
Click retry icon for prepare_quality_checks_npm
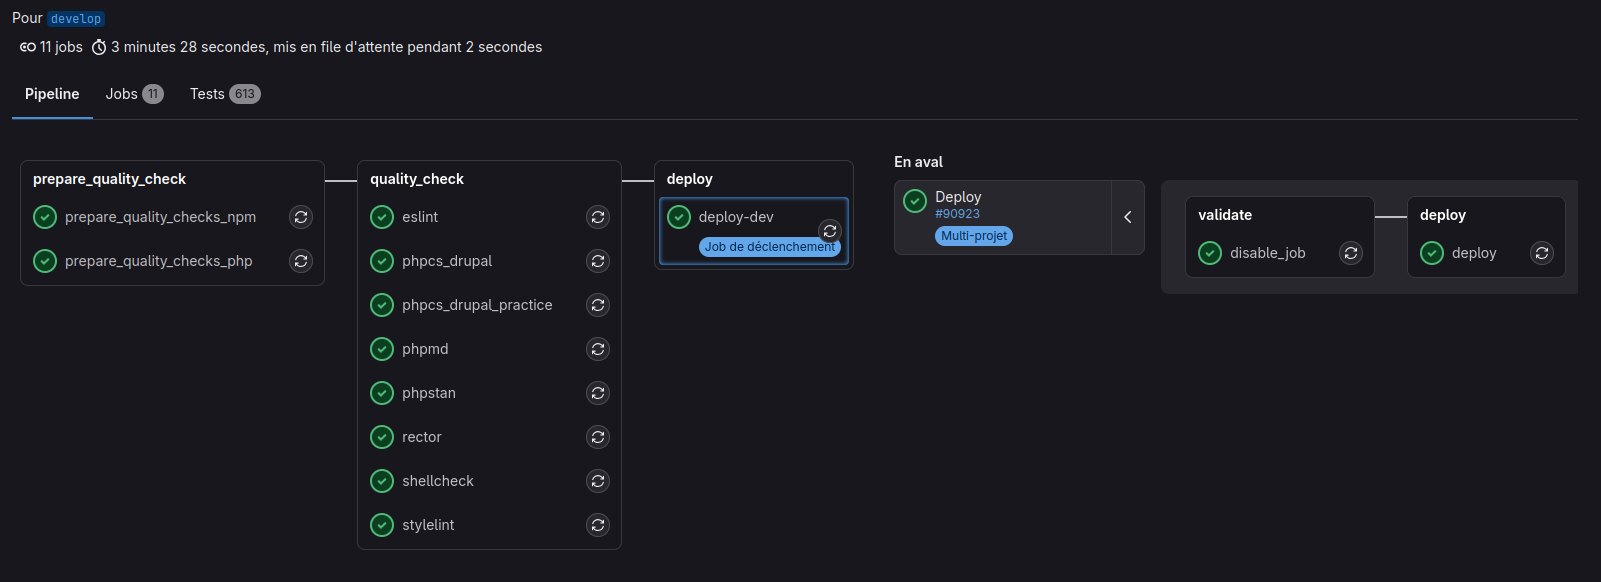301,217
